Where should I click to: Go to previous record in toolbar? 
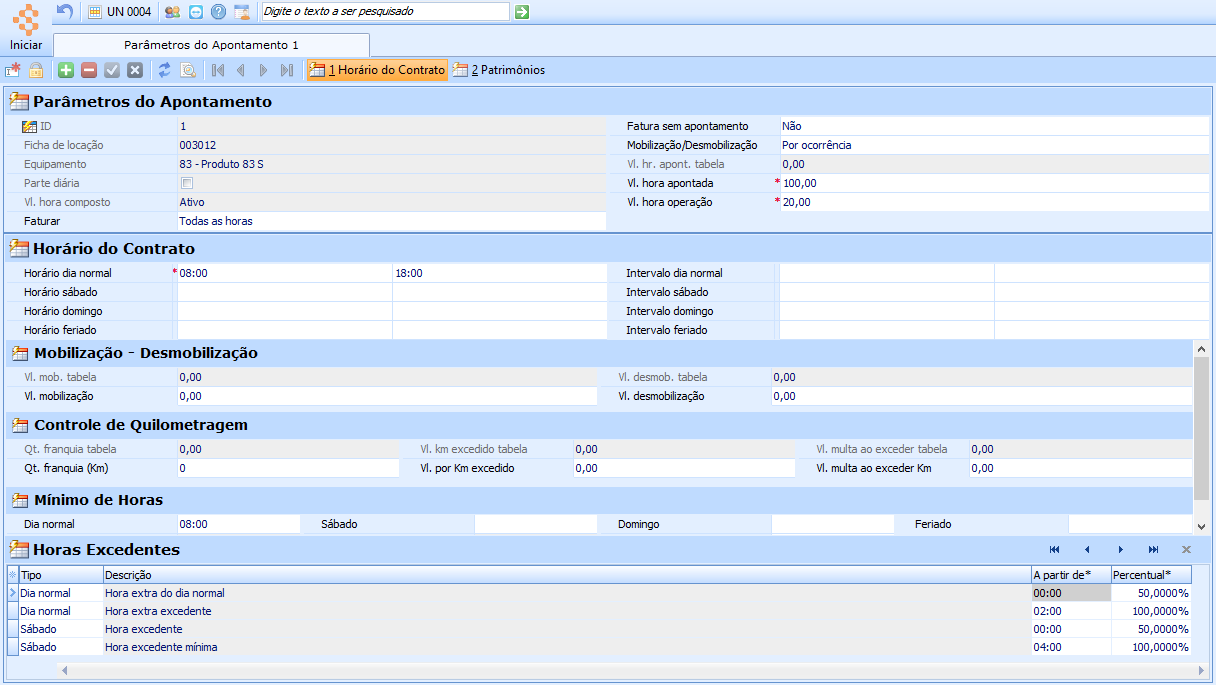click(241, 70)
